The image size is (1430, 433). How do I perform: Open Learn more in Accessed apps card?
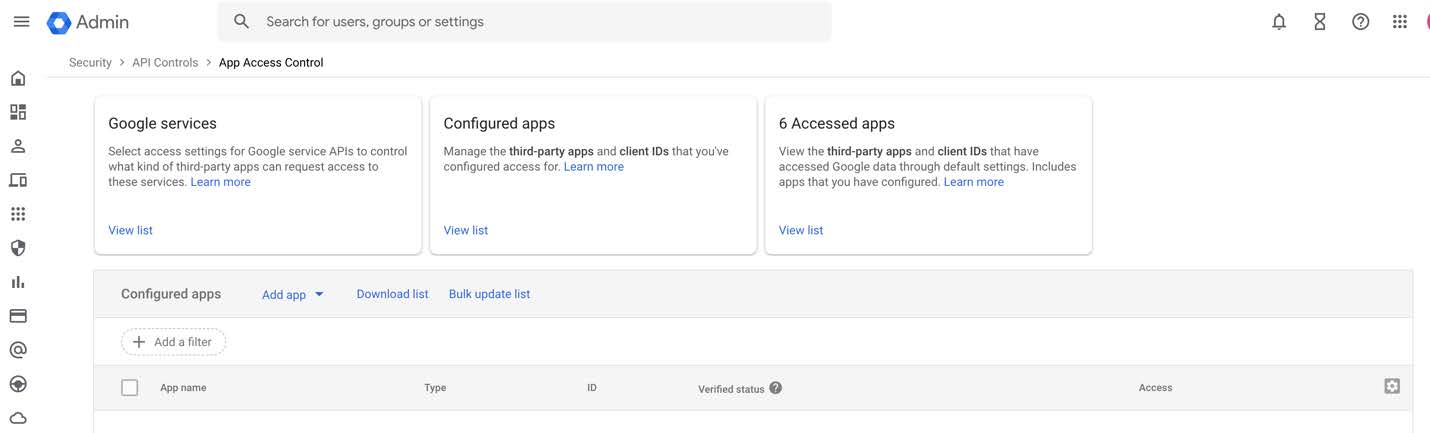(974, 182)
